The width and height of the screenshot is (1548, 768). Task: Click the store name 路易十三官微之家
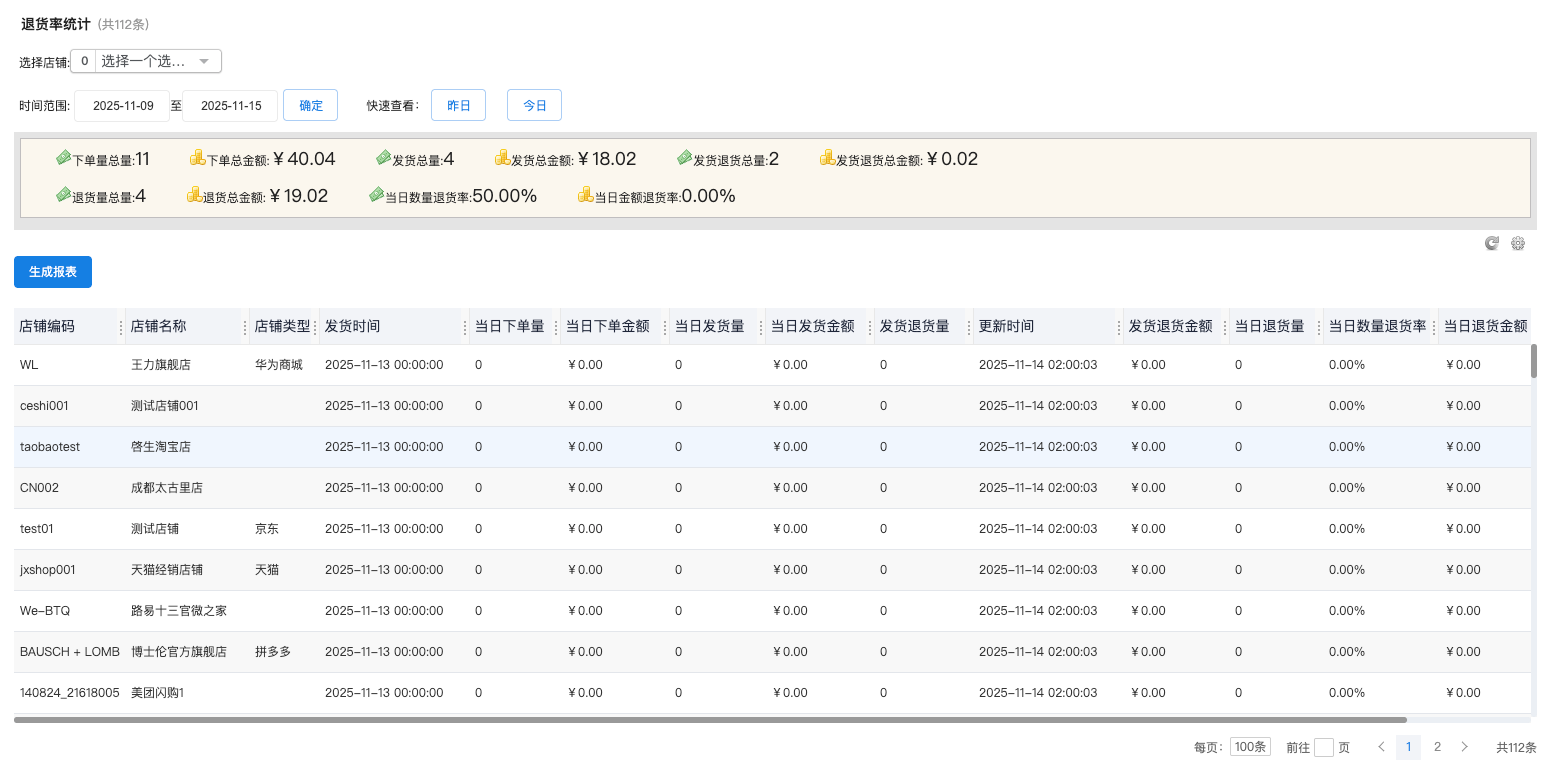pos(179,611)
